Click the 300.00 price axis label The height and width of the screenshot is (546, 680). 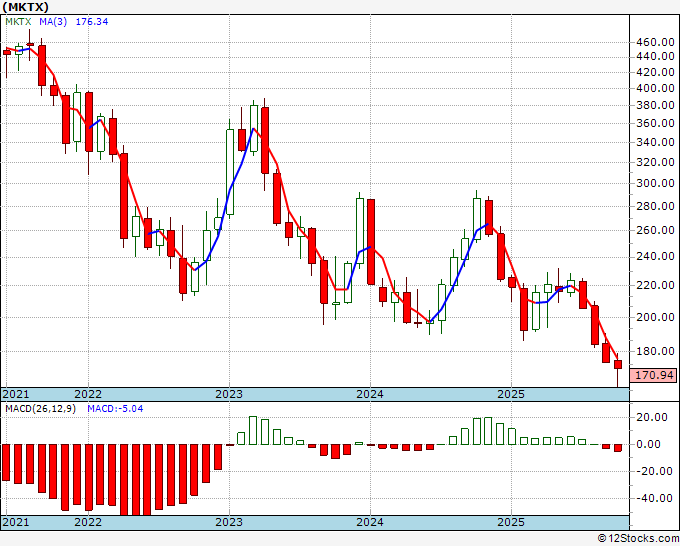[655, 183]
